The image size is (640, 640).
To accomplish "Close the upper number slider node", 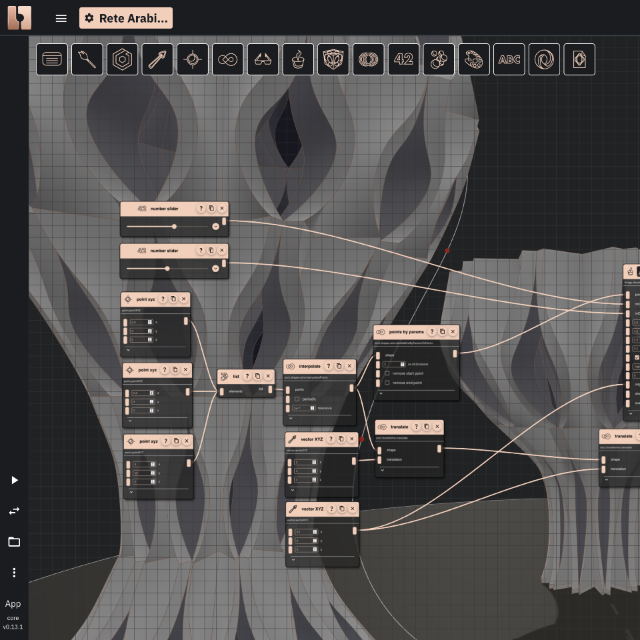I will tap(222, 208).
